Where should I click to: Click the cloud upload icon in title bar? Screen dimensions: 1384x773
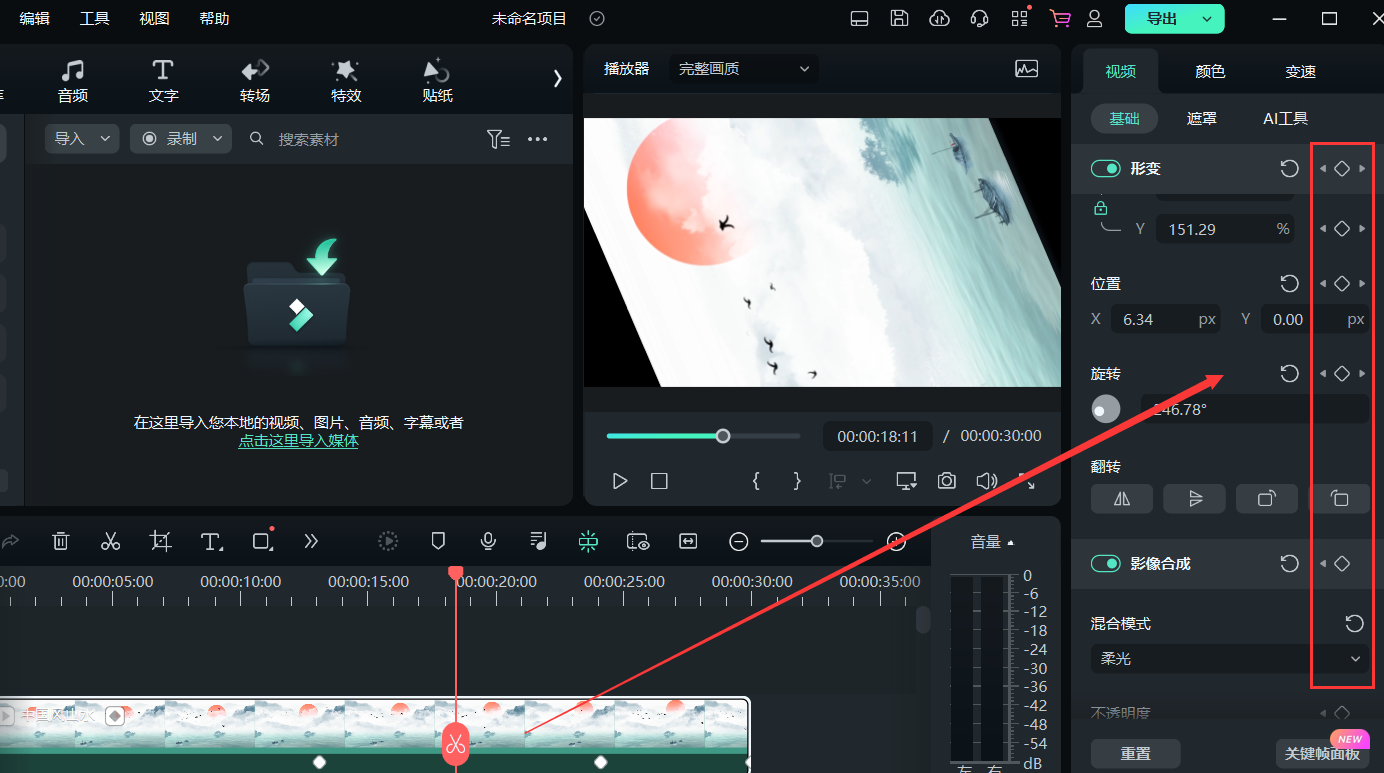(x=939, y=18)
